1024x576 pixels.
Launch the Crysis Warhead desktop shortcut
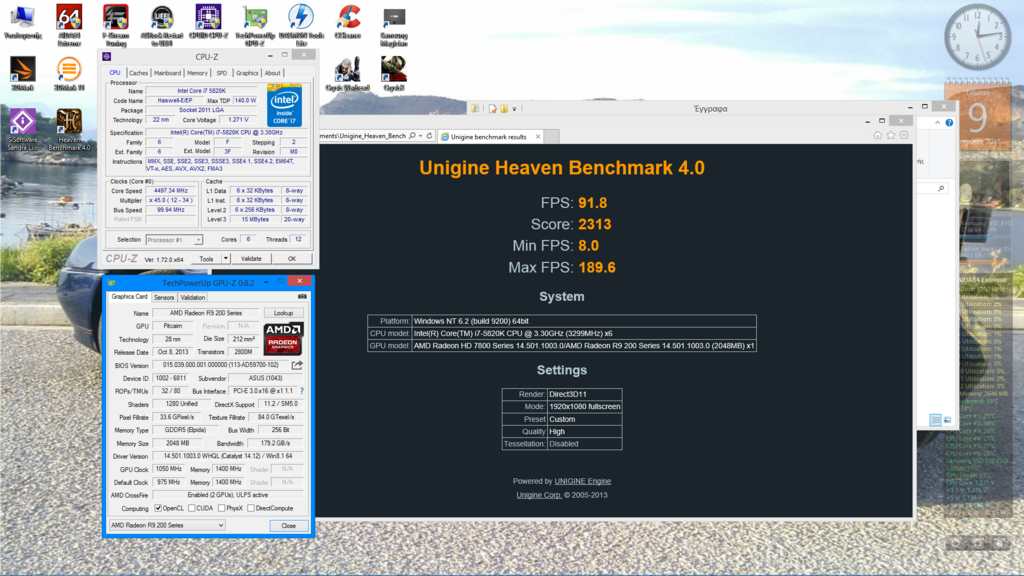[347, 74]
